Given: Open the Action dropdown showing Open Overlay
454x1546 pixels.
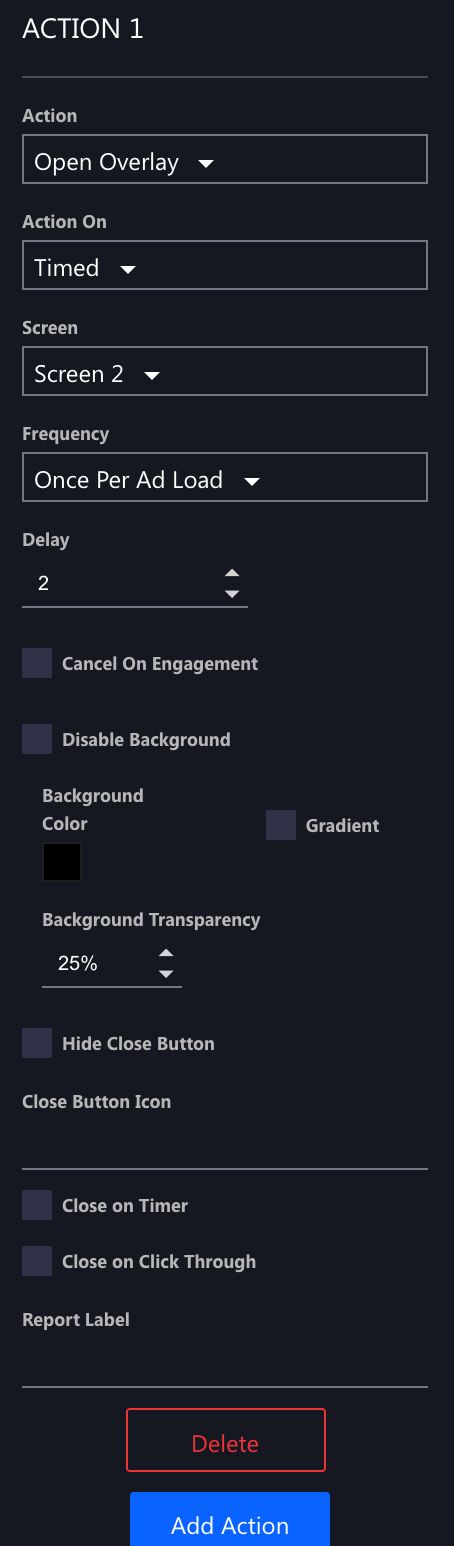Looking at the screenshot, I should pyautogui.click(x=225, y=160).
